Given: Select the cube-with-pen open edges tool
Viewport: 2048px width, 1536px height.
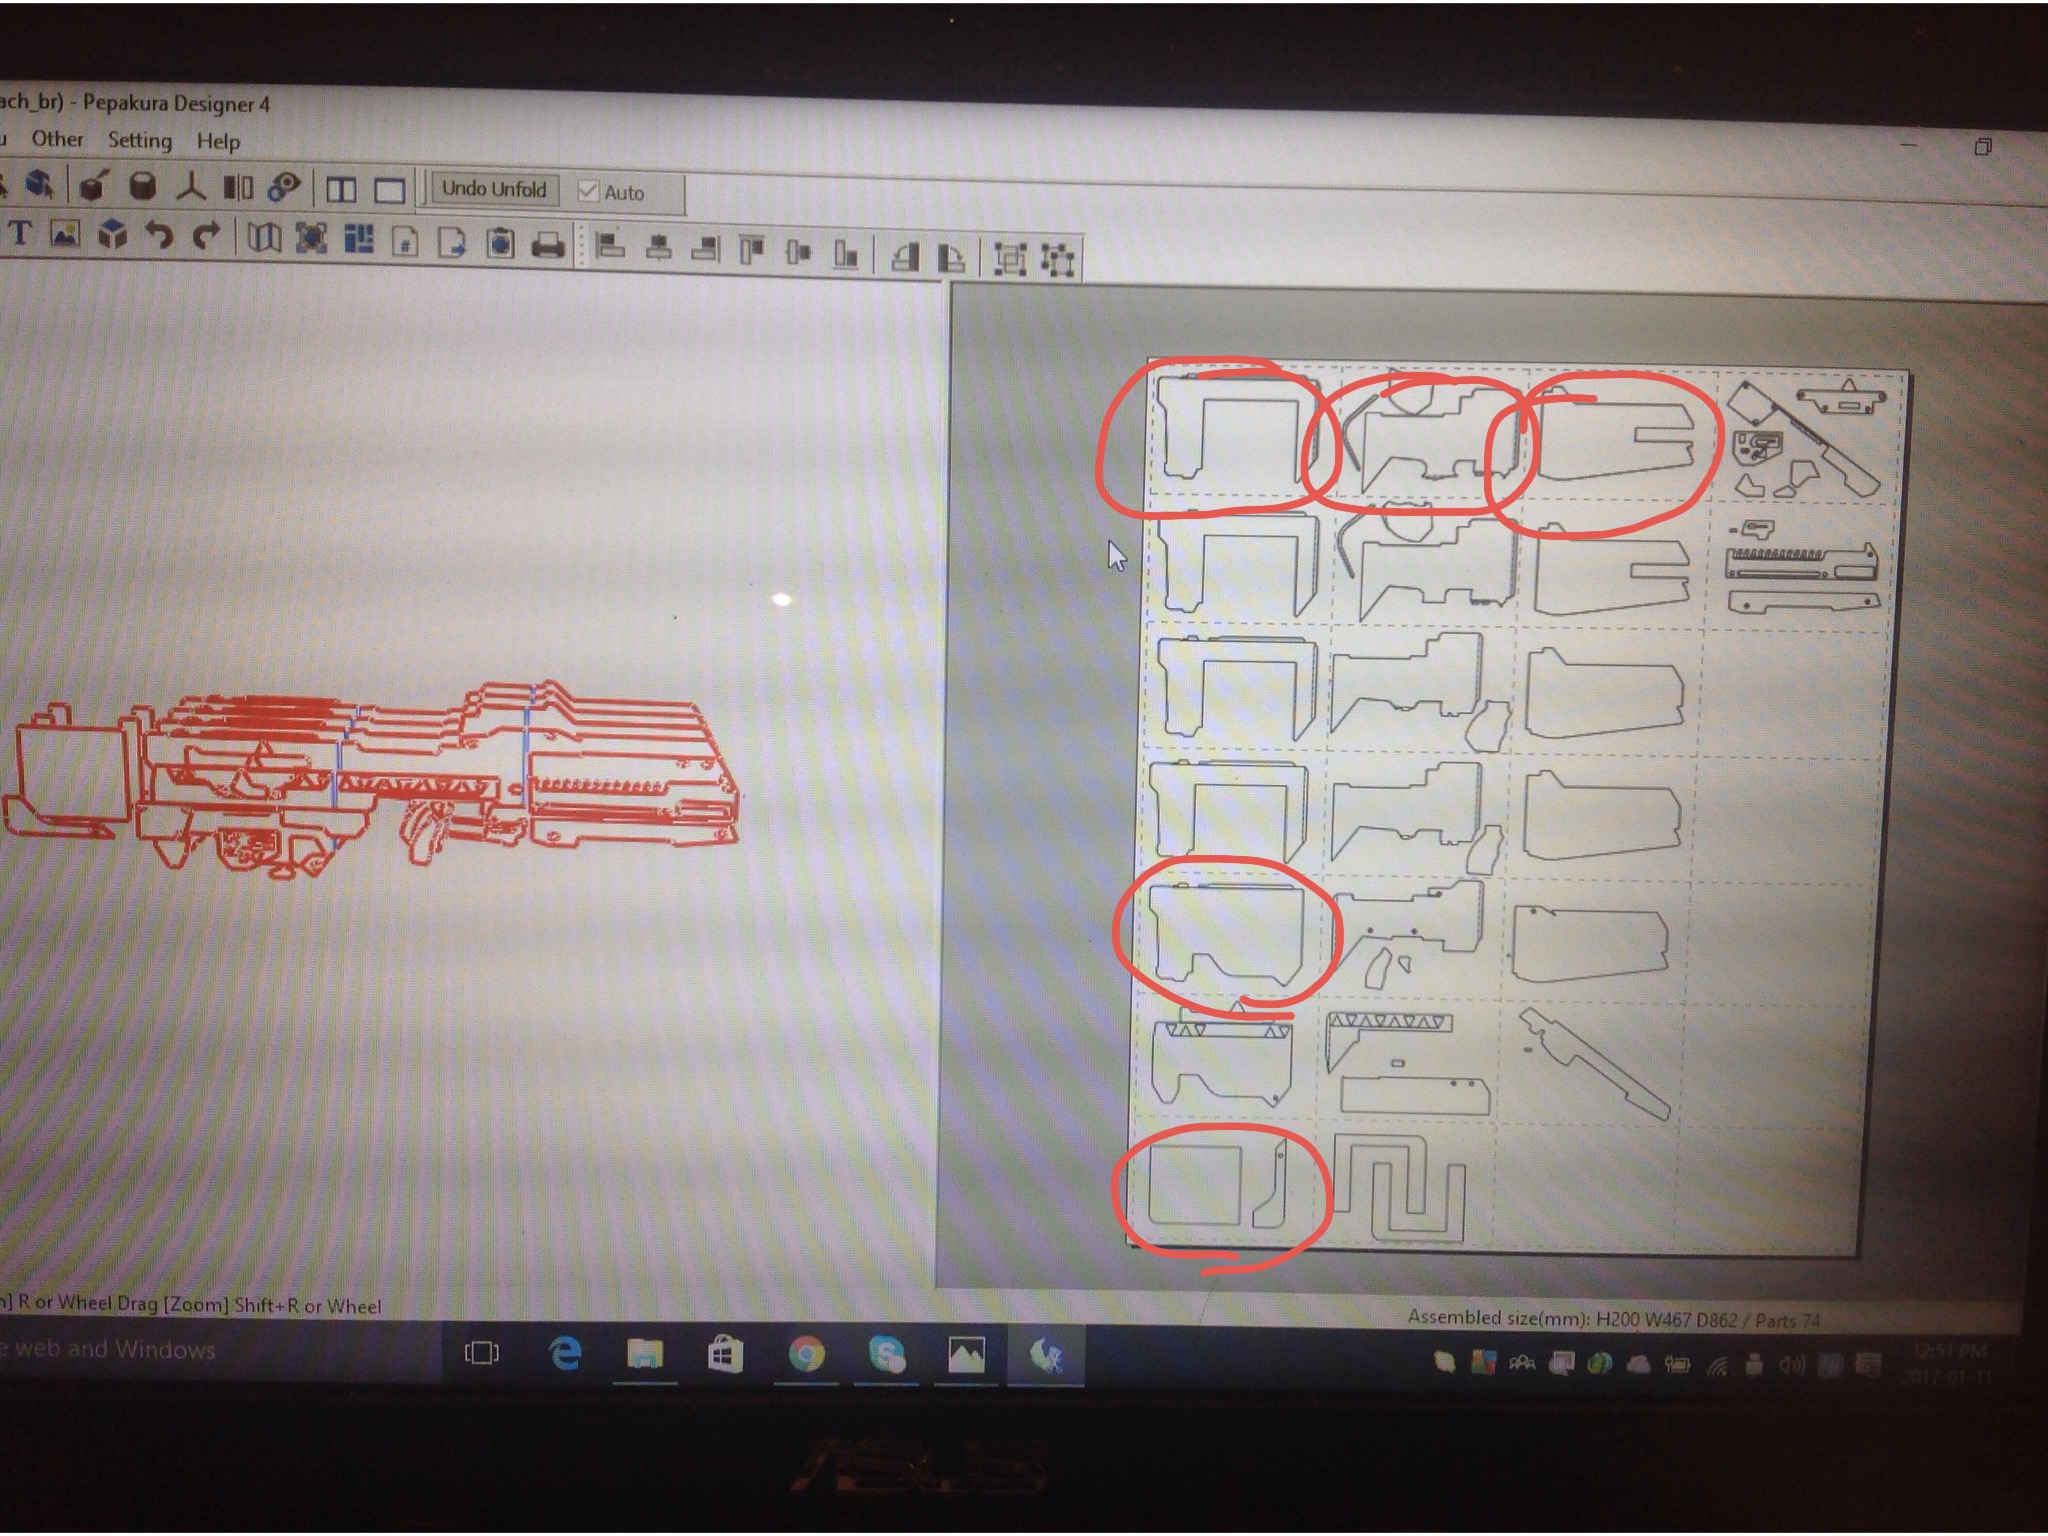Looking at the screenshot, I should 93,186.
